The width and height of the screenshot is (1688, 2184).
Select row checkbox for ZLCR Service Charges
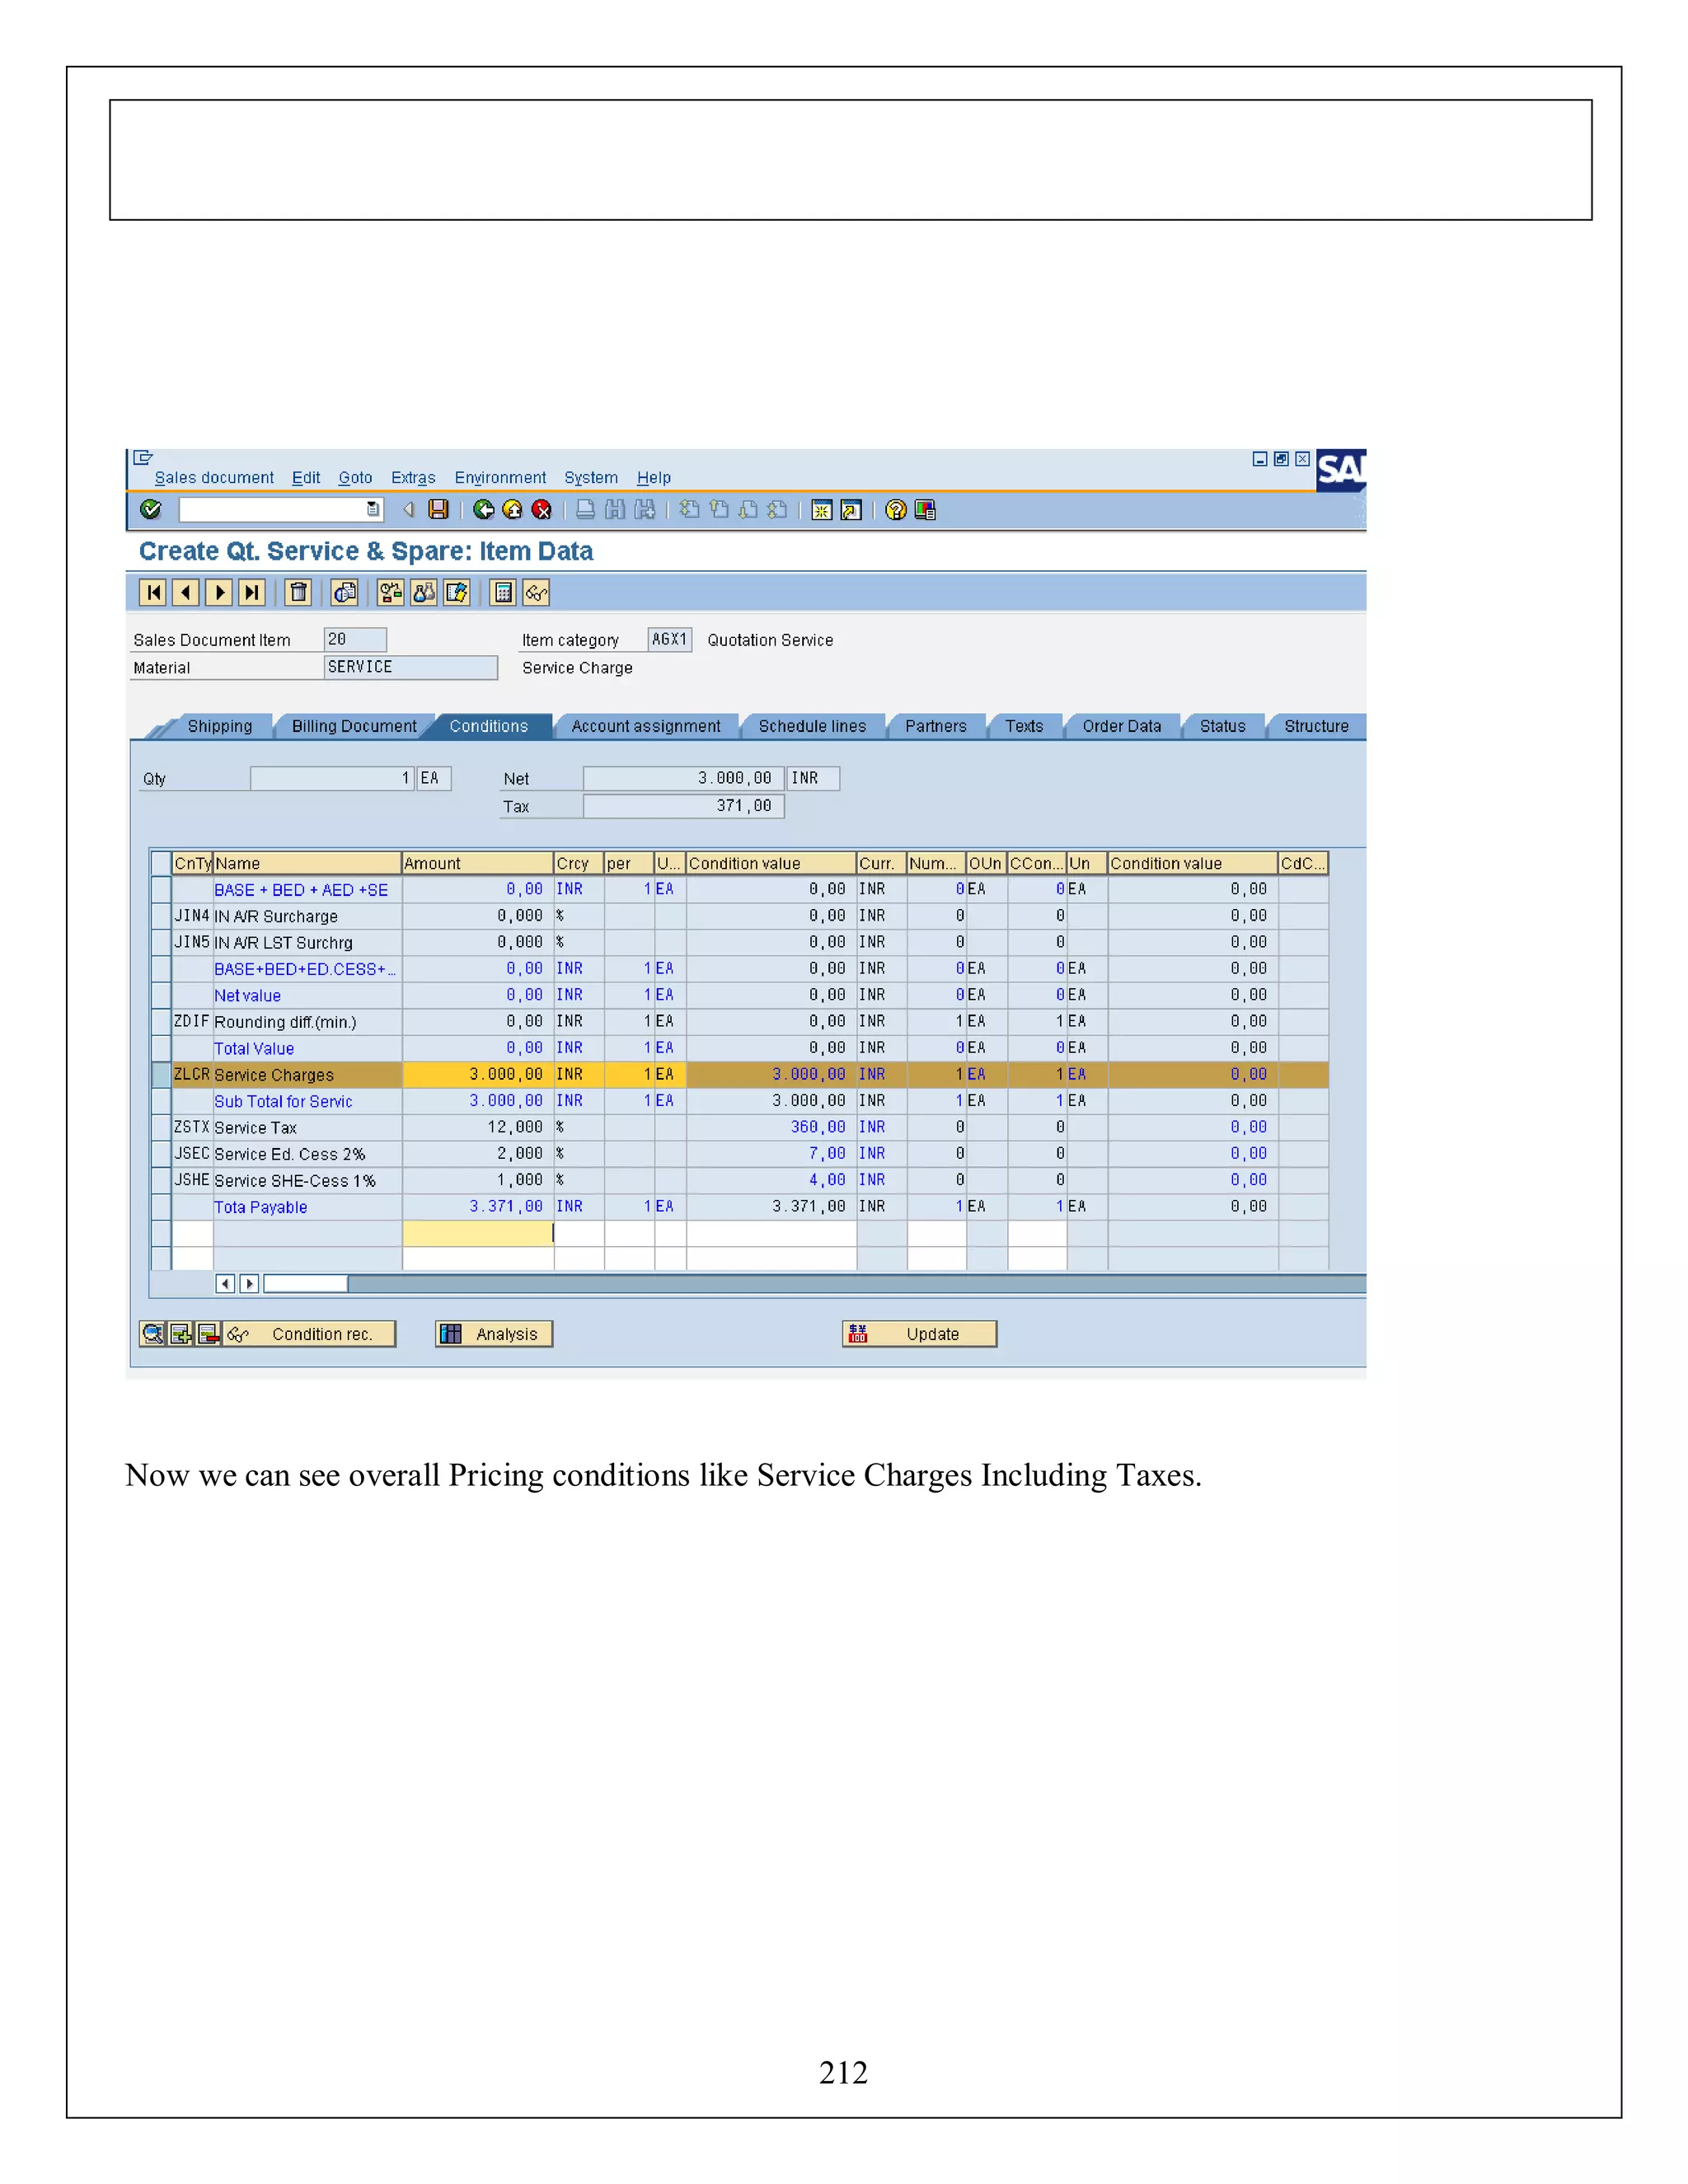tap(160, 1074)
